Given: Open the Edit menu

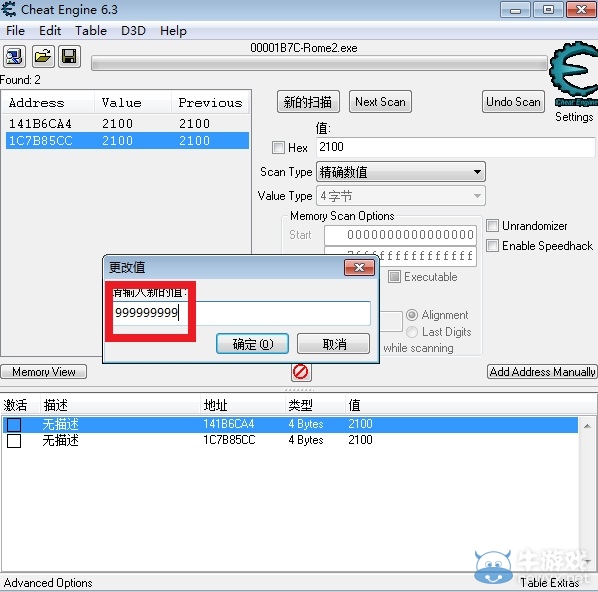Looking at the screenshot, I should pyautogui.click(x=50, y=31).
